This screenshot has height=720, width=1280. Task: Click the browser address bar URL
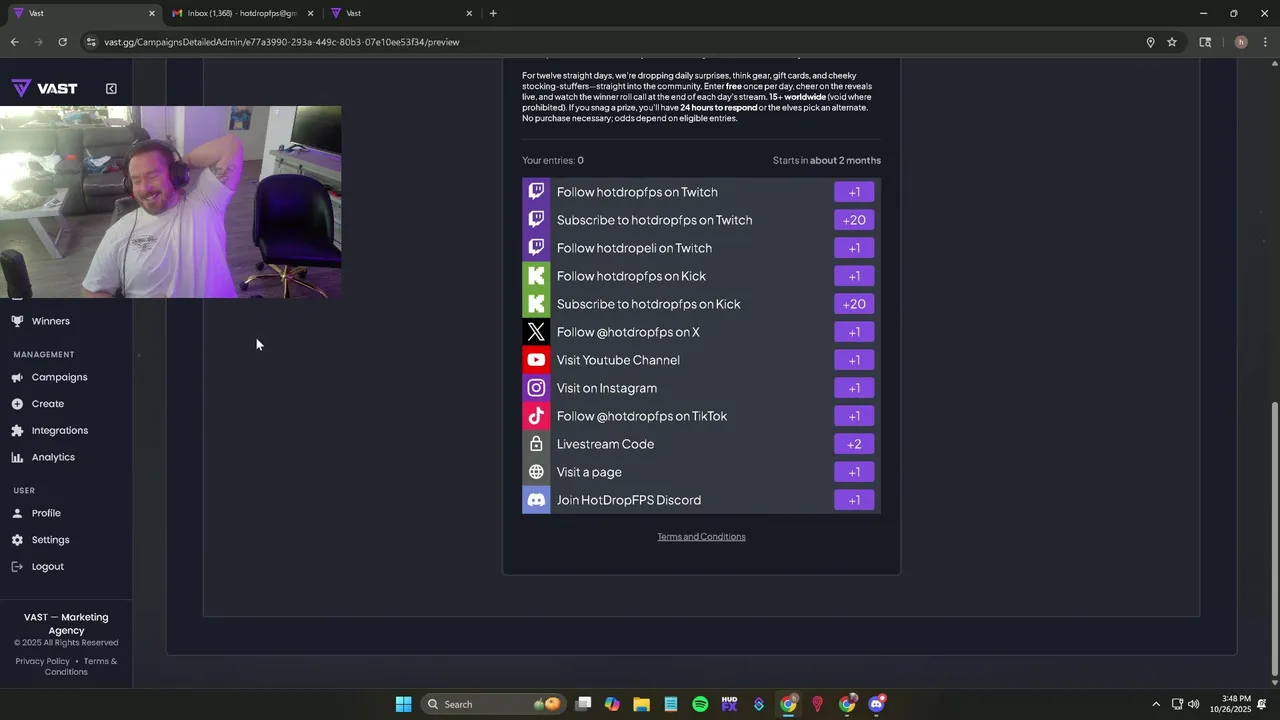(282, 42)
